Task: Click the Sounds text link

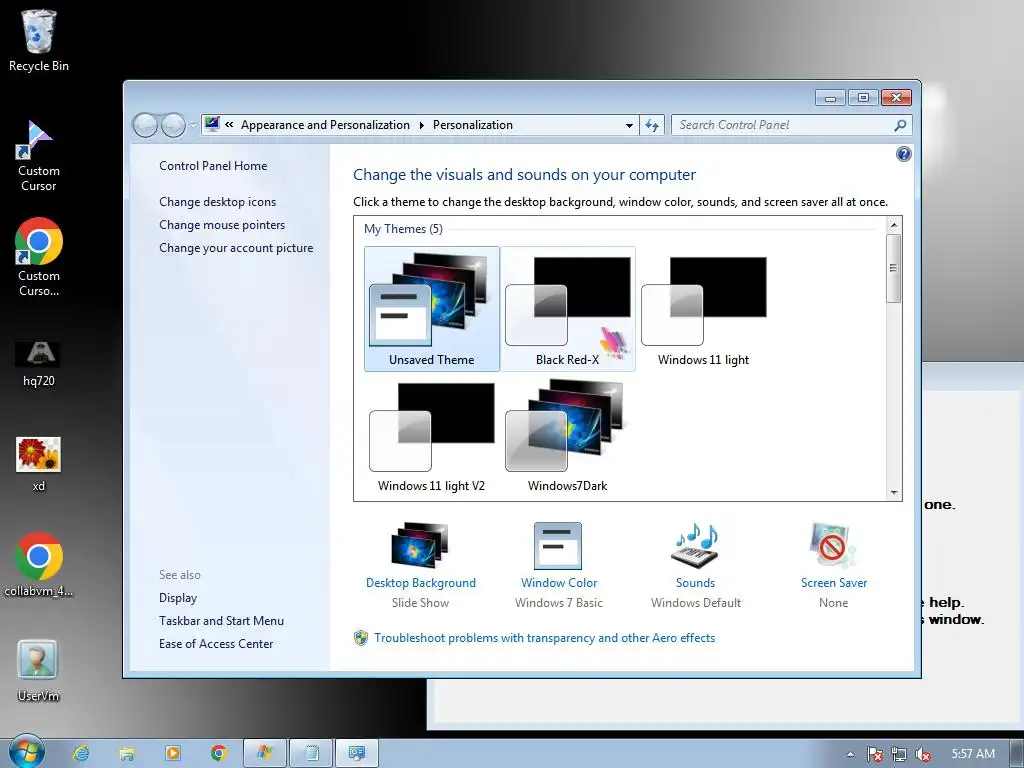Action: pyautogui.click(x=696, y=583)
